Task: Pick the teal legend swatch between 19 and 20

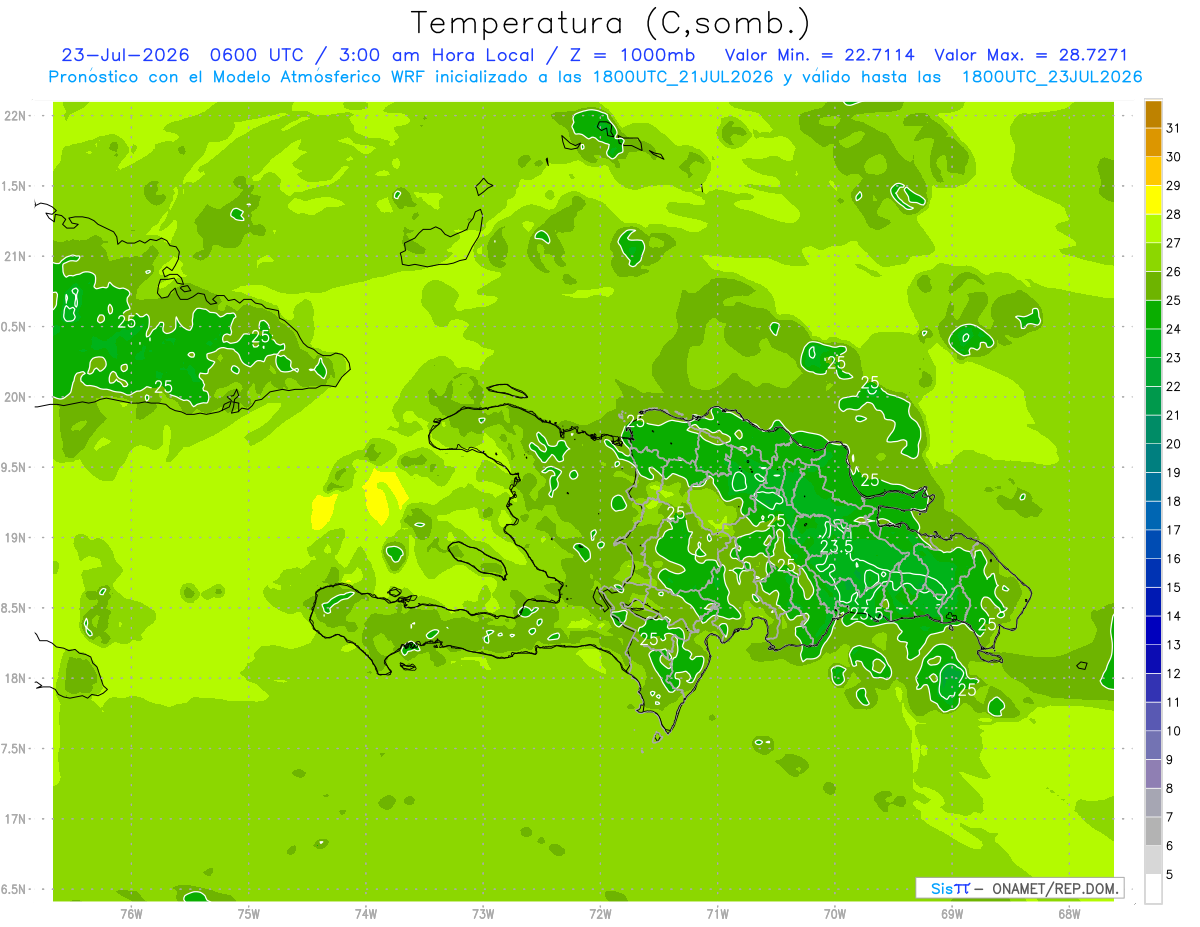Action: pos(1153,459)
